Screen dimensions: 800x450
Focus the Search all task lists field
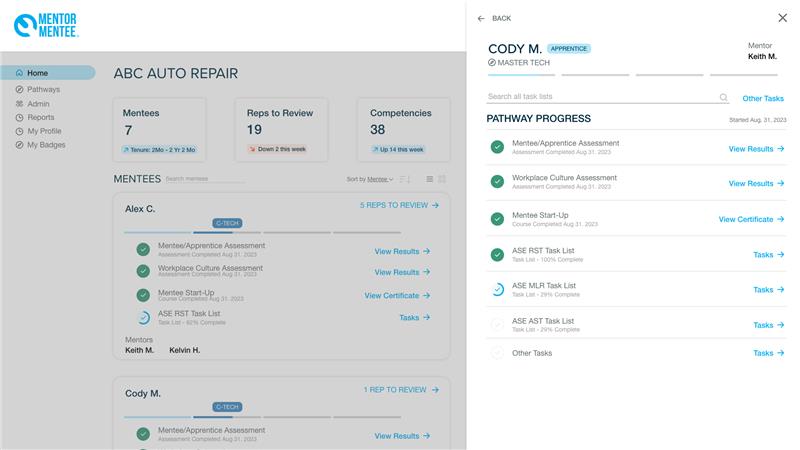[x=608, y=96]
